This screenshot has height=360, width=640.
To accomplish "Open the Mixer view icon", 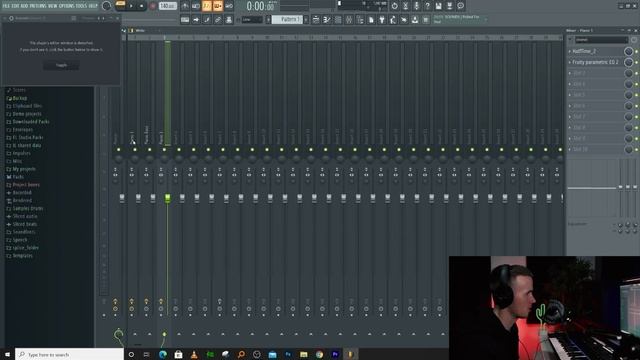I will (349, 20).
